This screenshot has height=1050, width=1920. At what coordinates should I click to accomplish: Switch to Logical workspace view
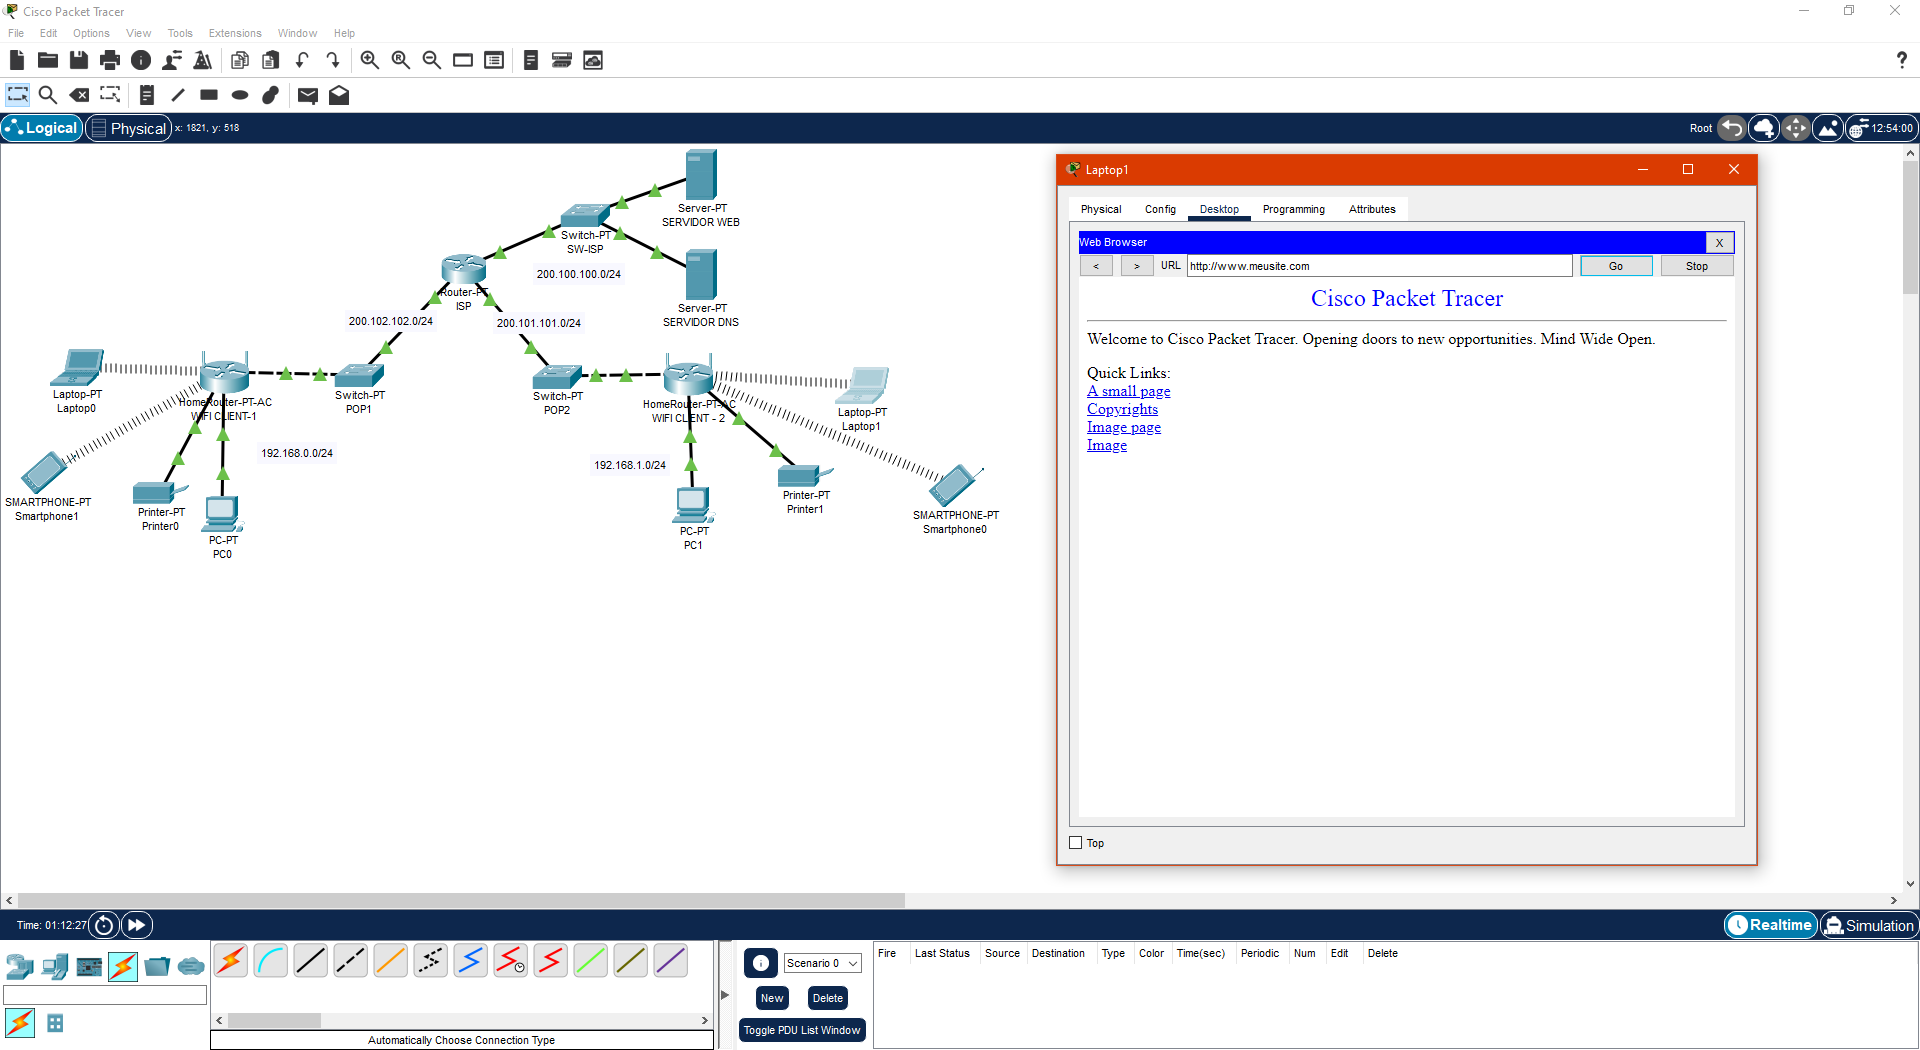tap(42, 128)
